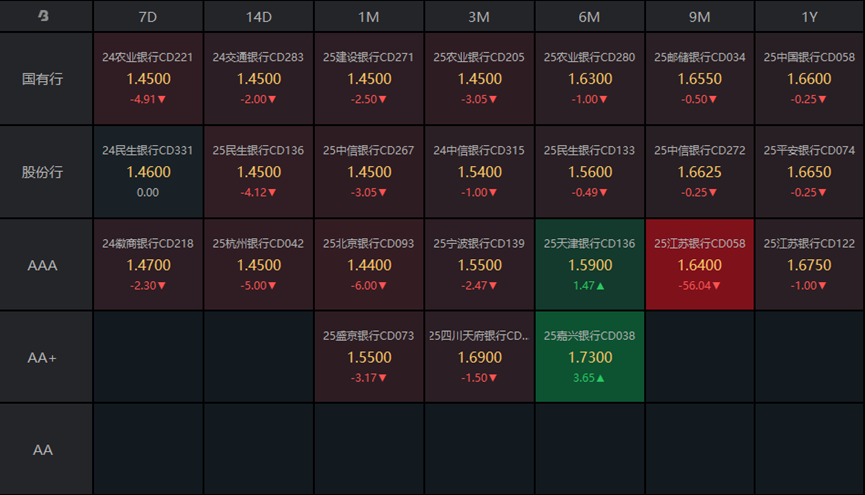Click the logo icon in the top-left corner
Viewport: 865px width, 495px height.
[43, 16]
